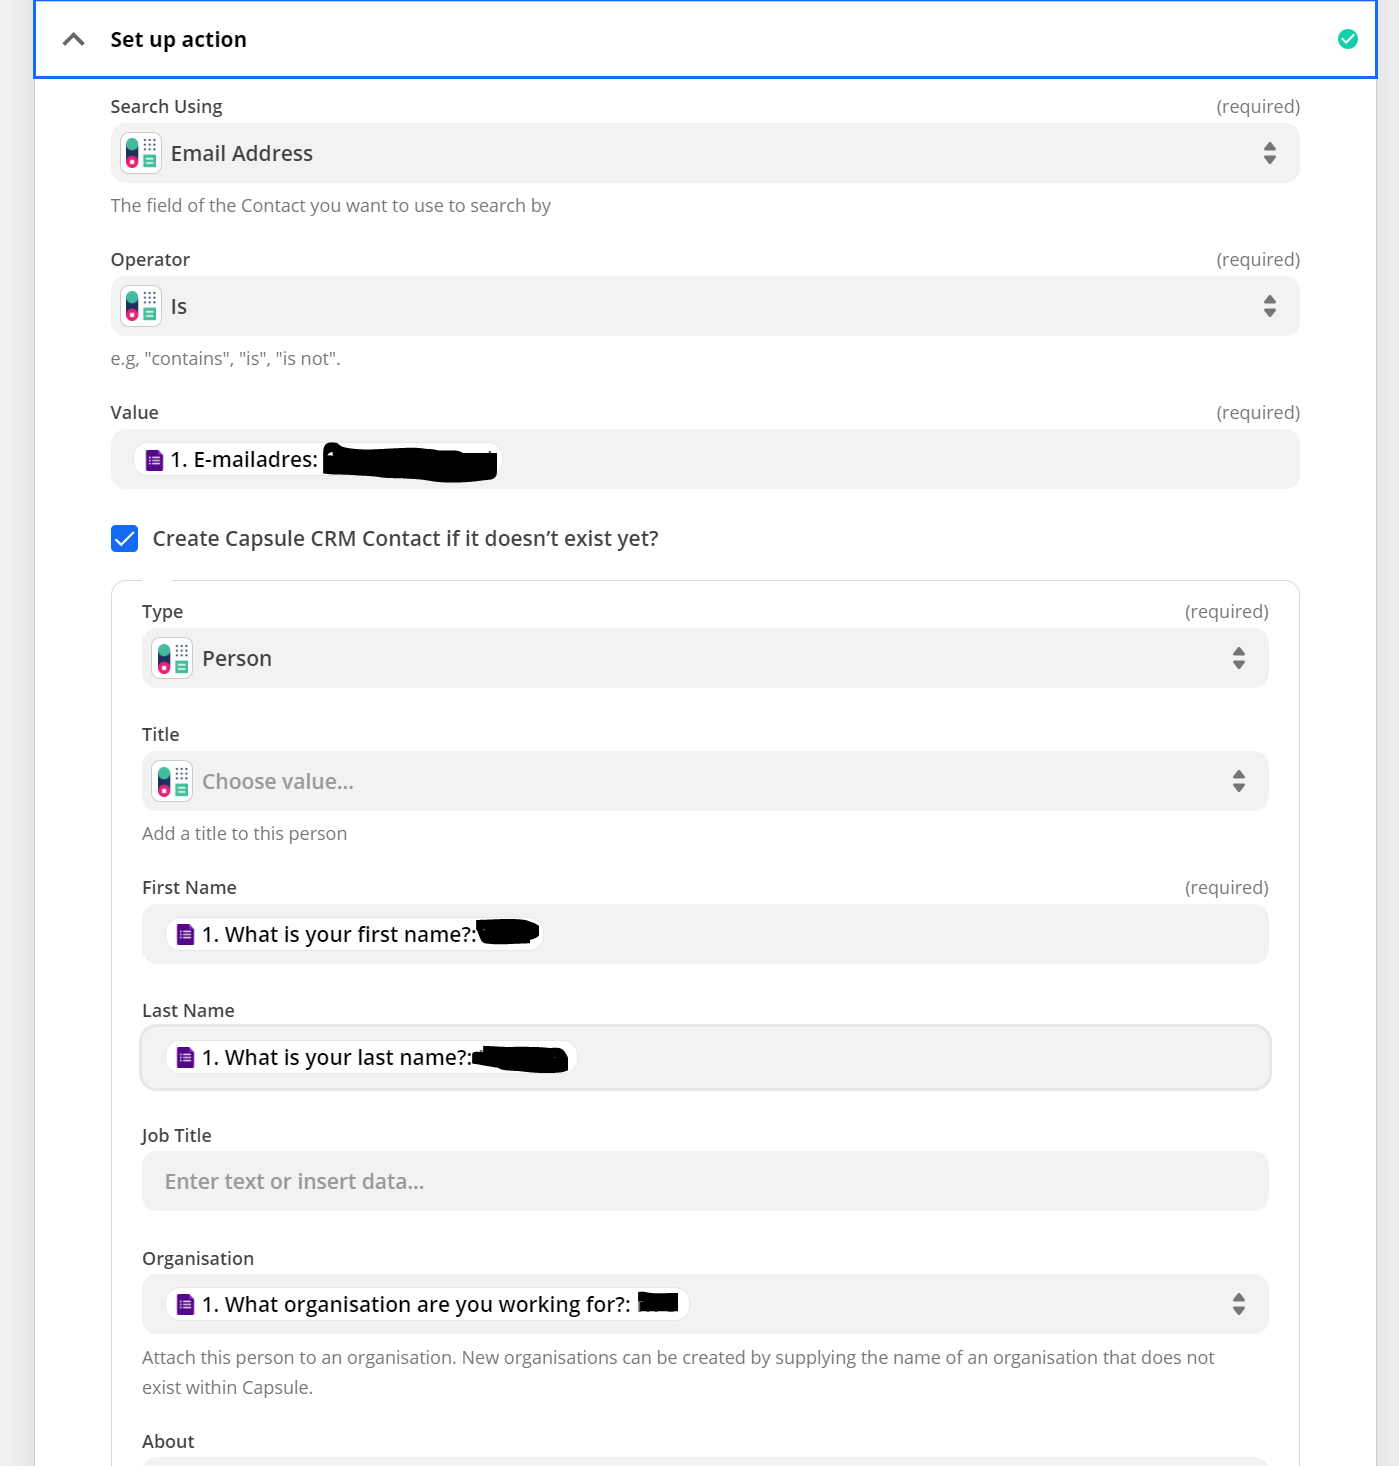Open the Title Choose value dropdown
1399x1466 pixels.
pyautogui.click(x=705, y=782)
